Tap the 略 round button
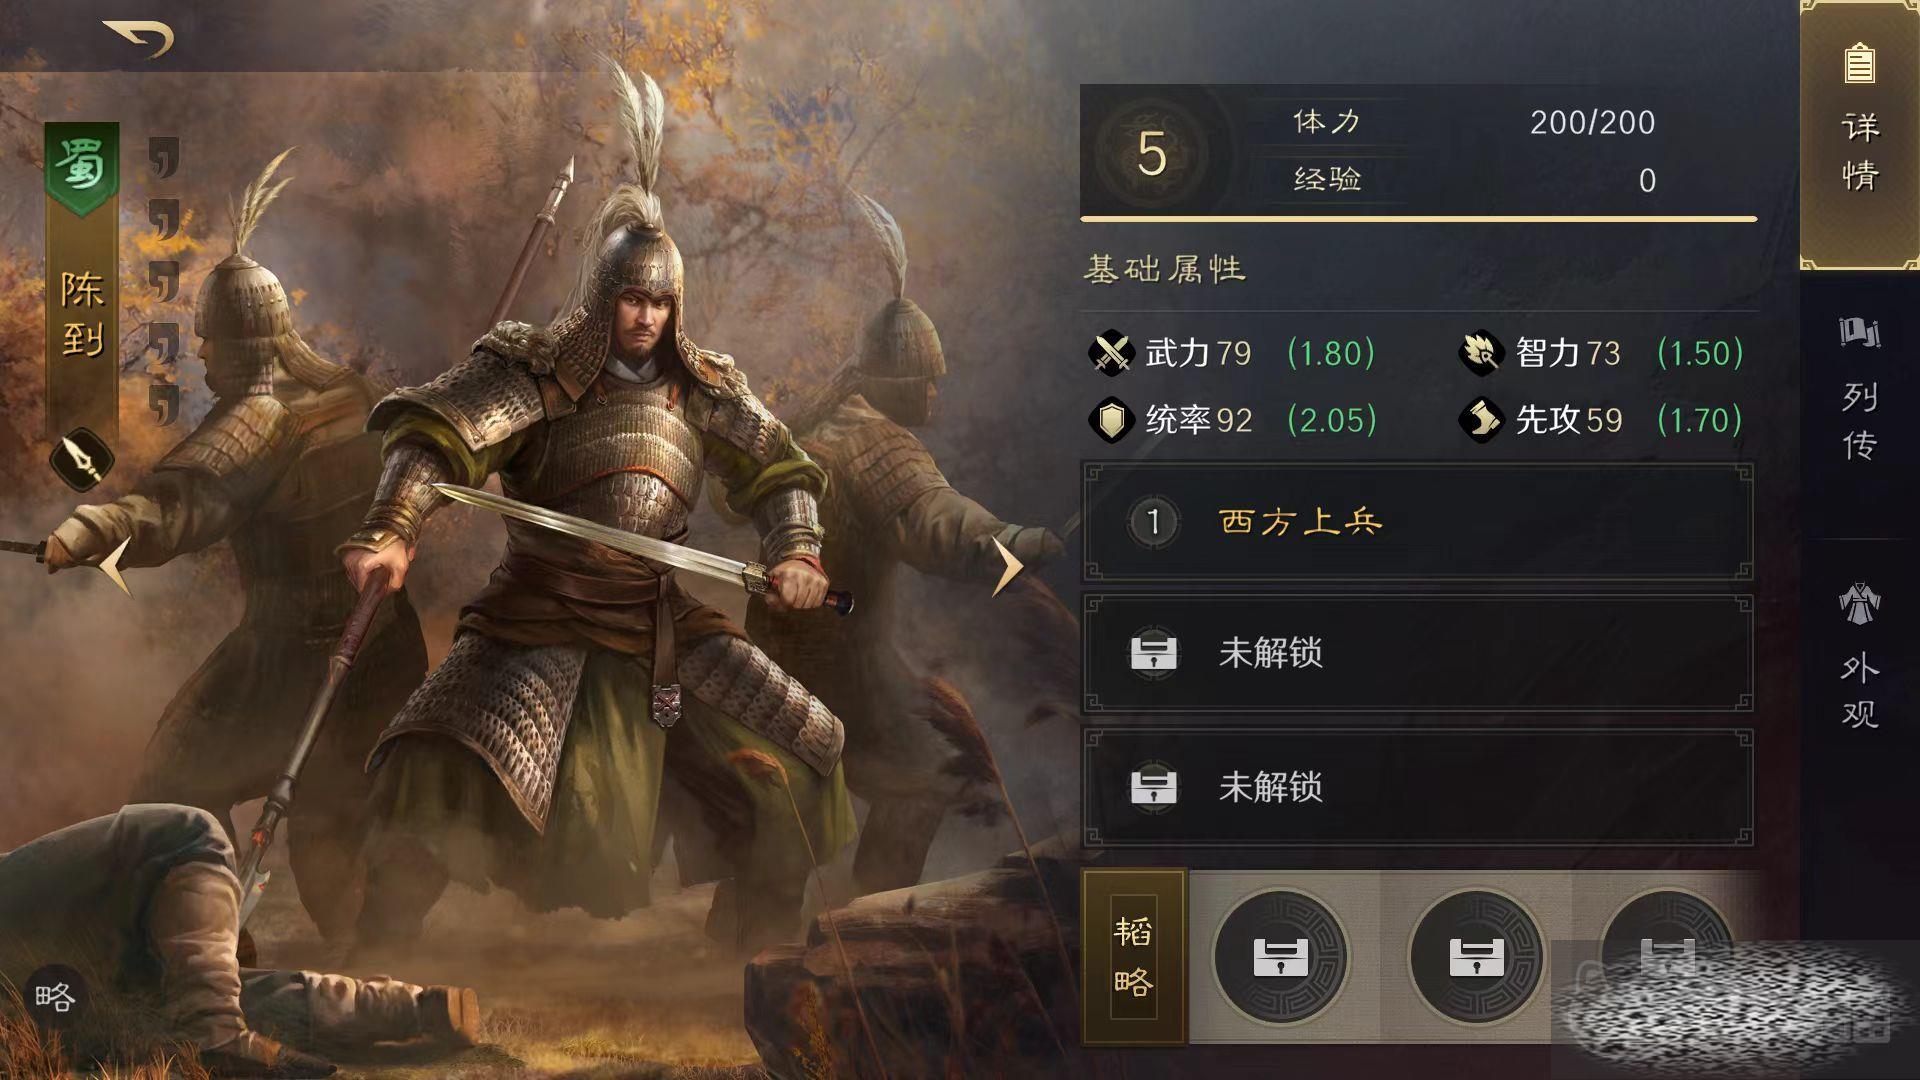The image size is (1920, 1080). coord(55,996)
